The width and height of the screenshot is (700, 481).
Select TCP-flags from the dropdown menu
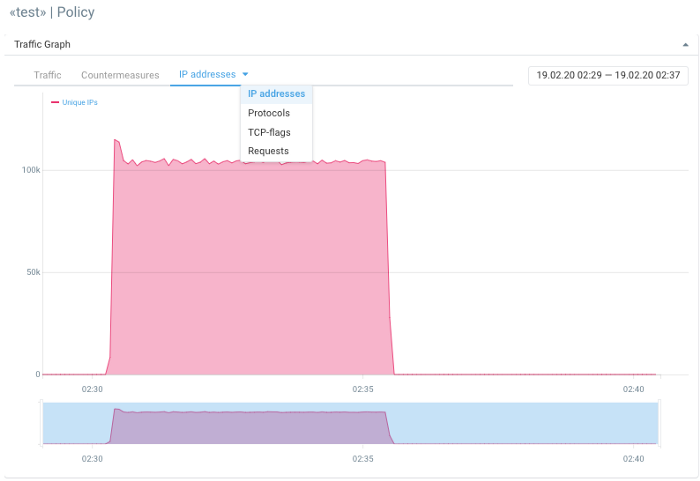269,132
